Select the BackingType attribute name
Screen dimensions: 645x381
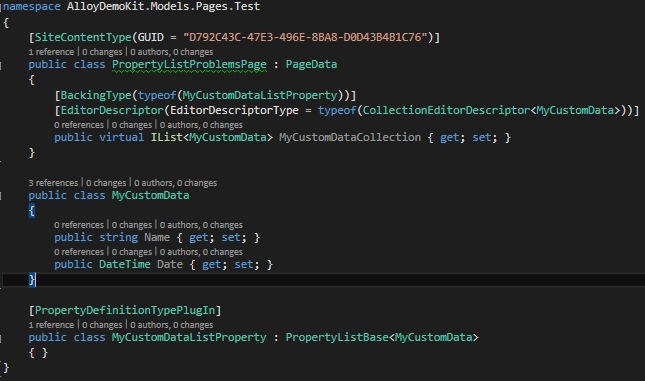point(96,95)
